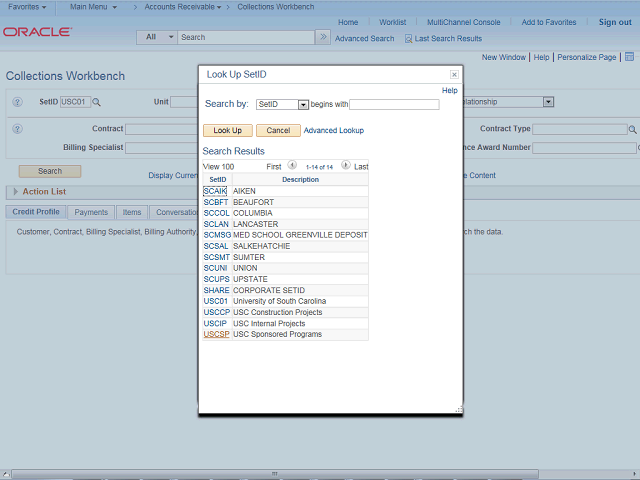Click the SetID lookup magnifier icon
This screenshot has height=480, width=640.
pos(97,102)
